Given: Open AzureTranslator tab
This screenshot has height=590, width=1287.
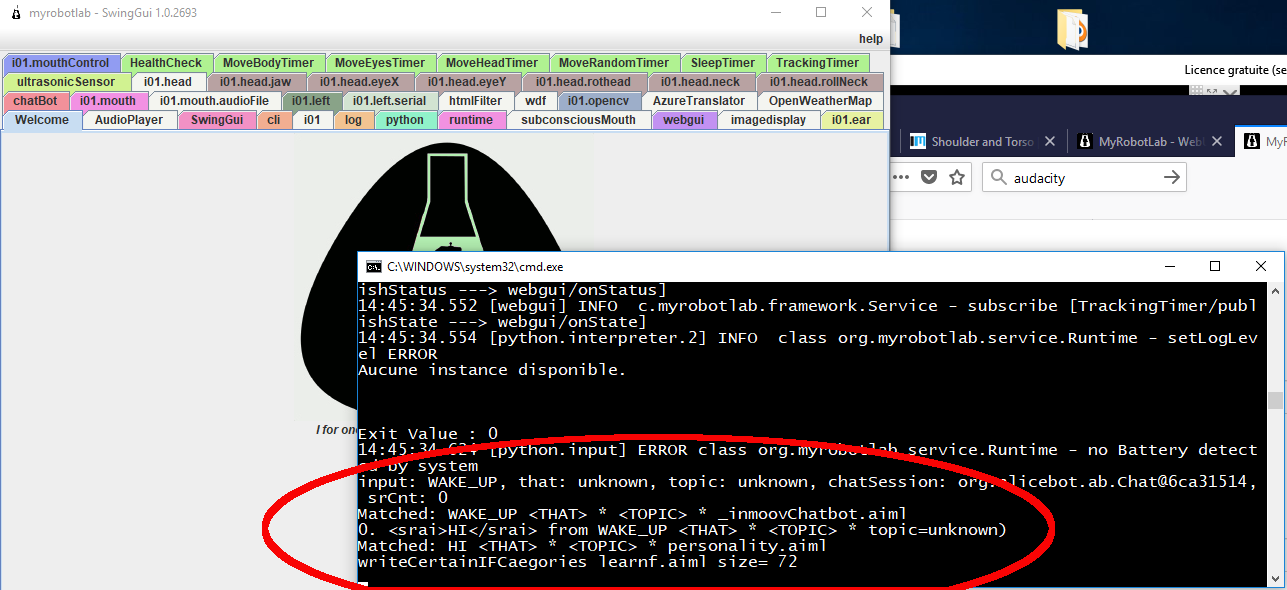Looking at the screenshot, I should click(x=699, y=101).
